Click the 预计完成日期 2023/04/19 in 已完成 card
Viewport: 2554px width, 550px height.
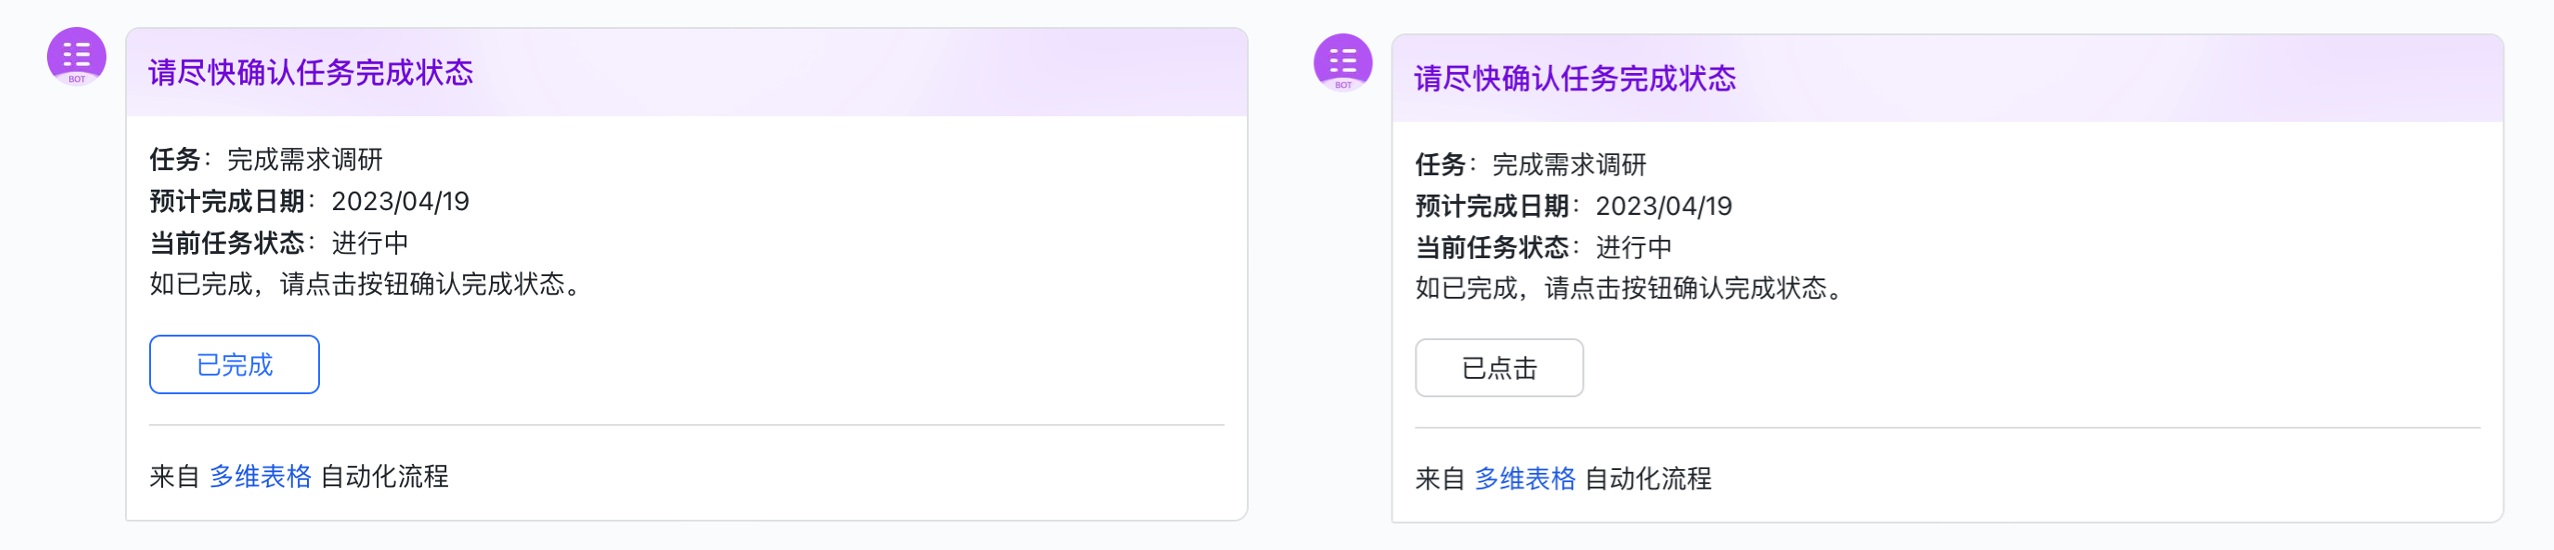(x=310, y=202)
